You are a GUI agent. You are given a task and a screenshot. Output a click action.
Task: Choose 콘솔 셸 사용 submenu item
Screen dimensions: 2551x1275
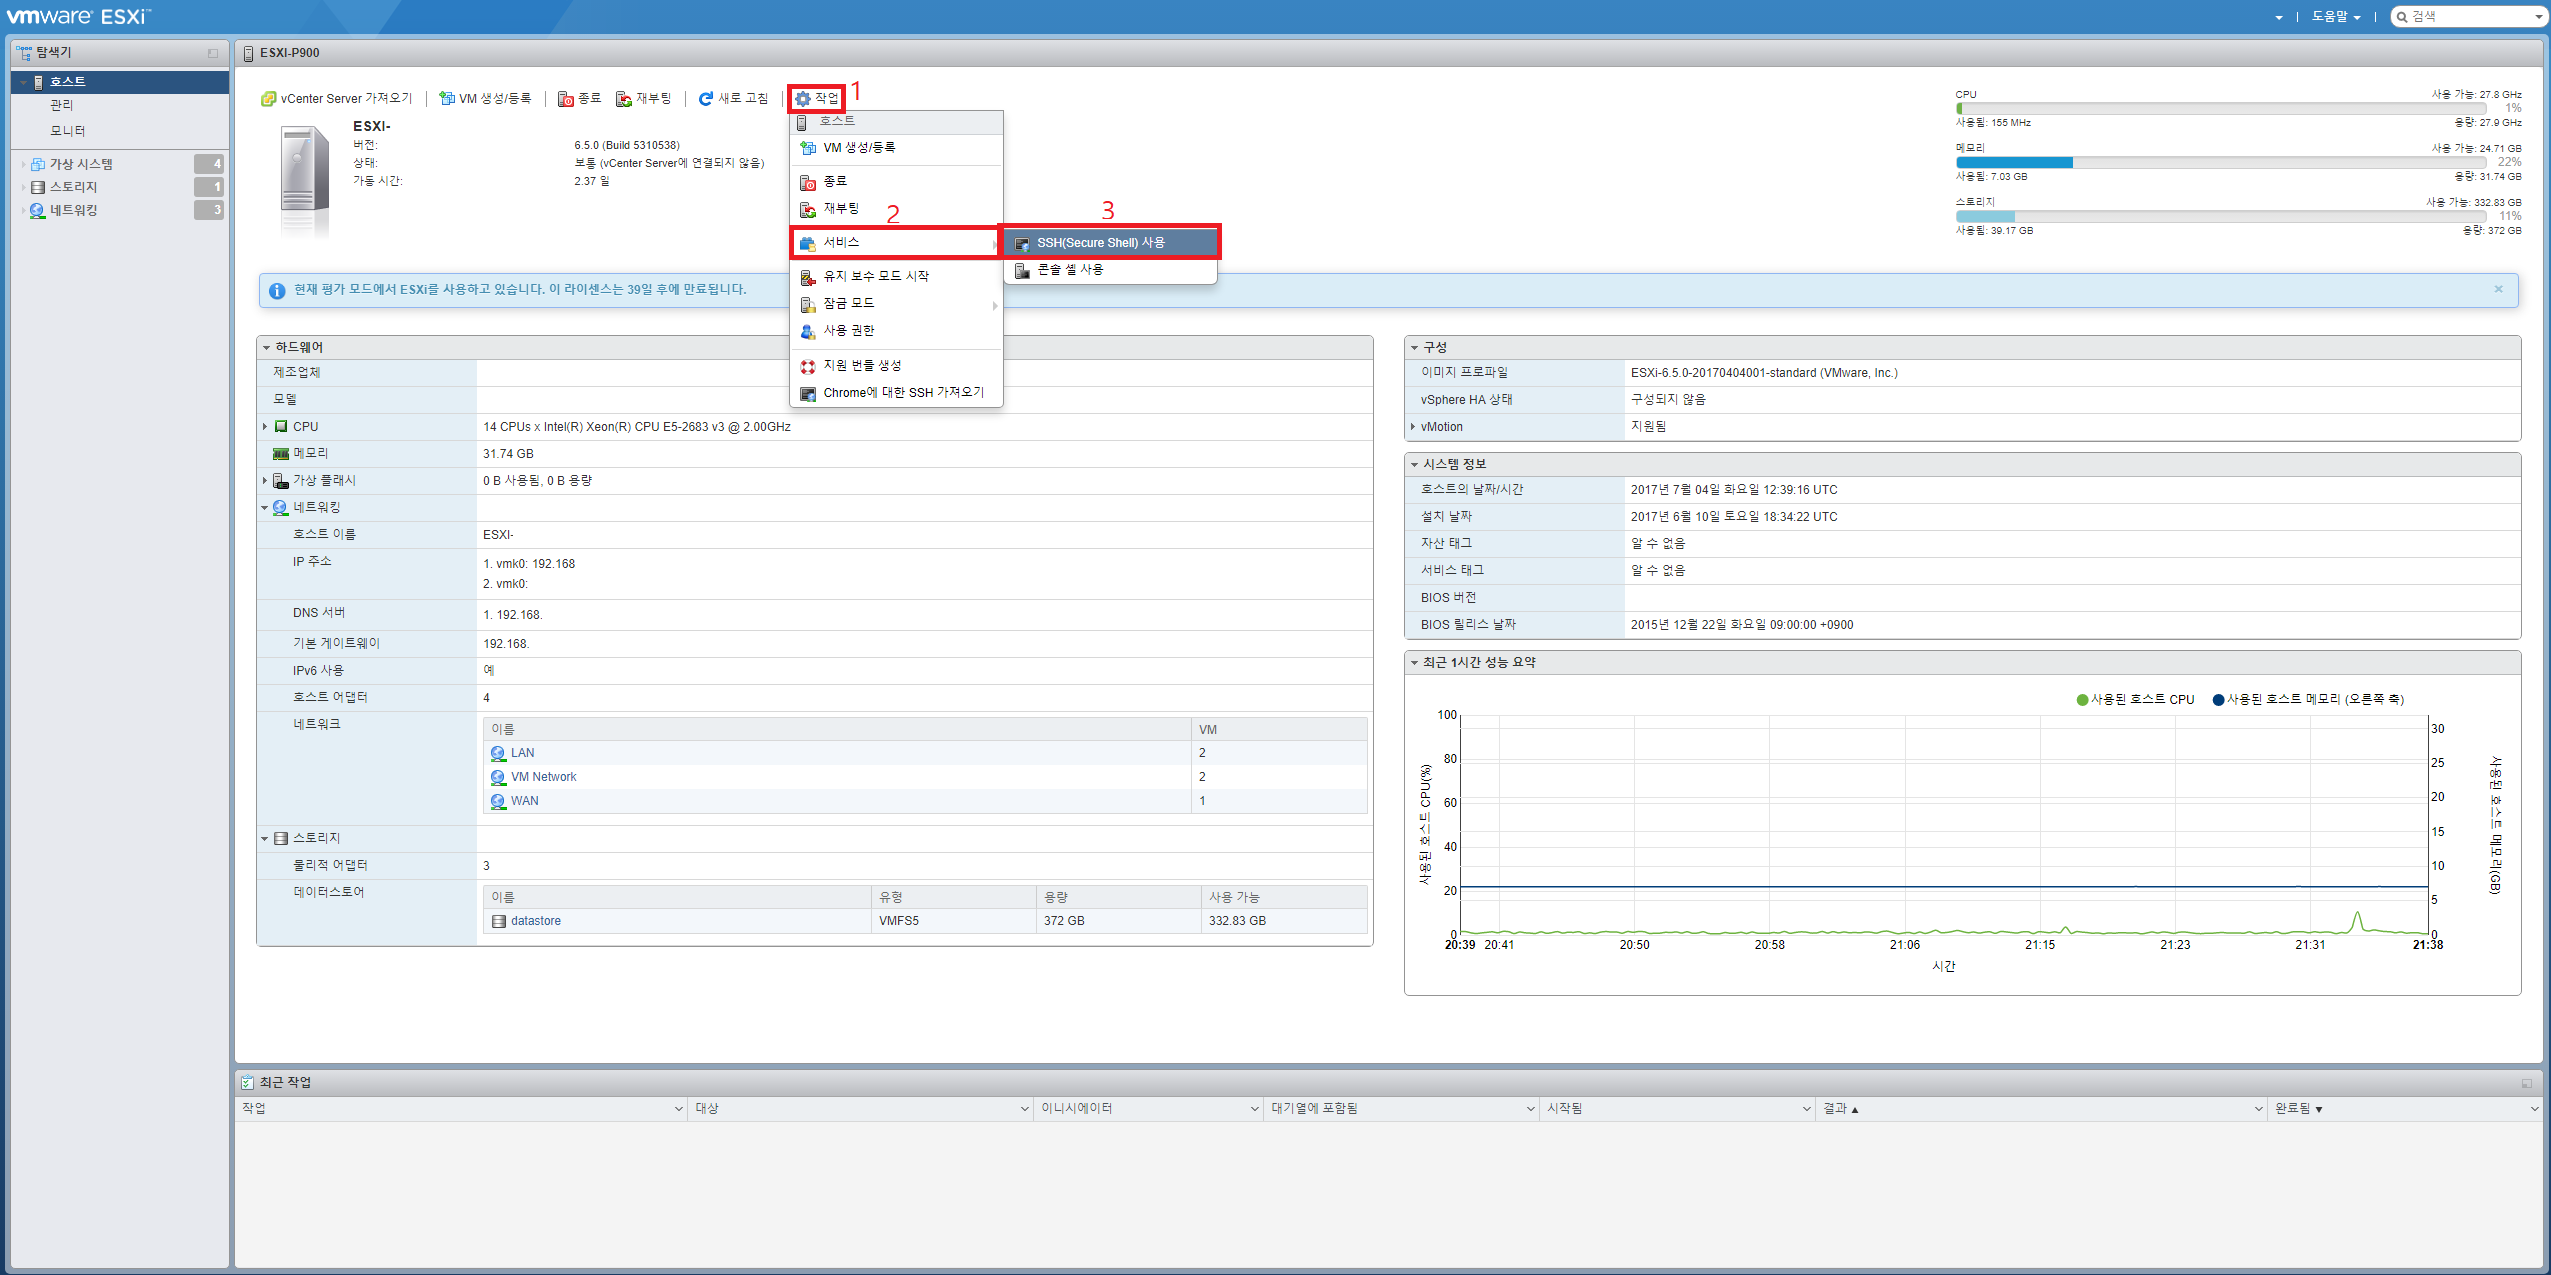[1110, 270]
